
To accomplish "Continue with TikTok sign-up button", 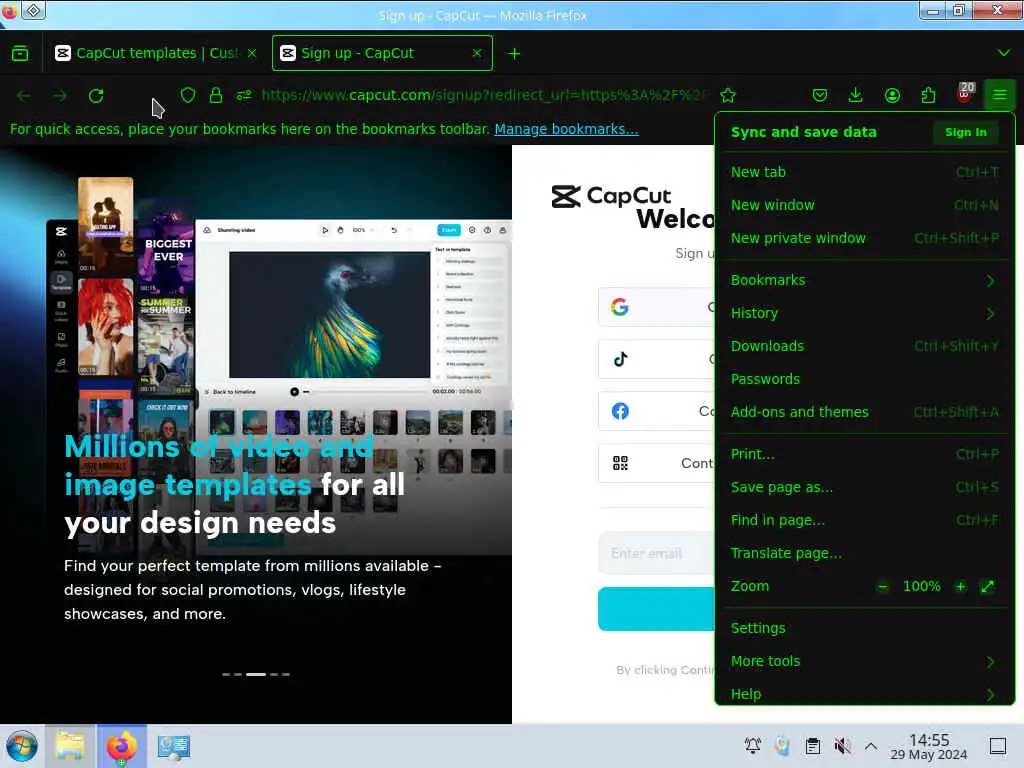I will coord(656,359).
